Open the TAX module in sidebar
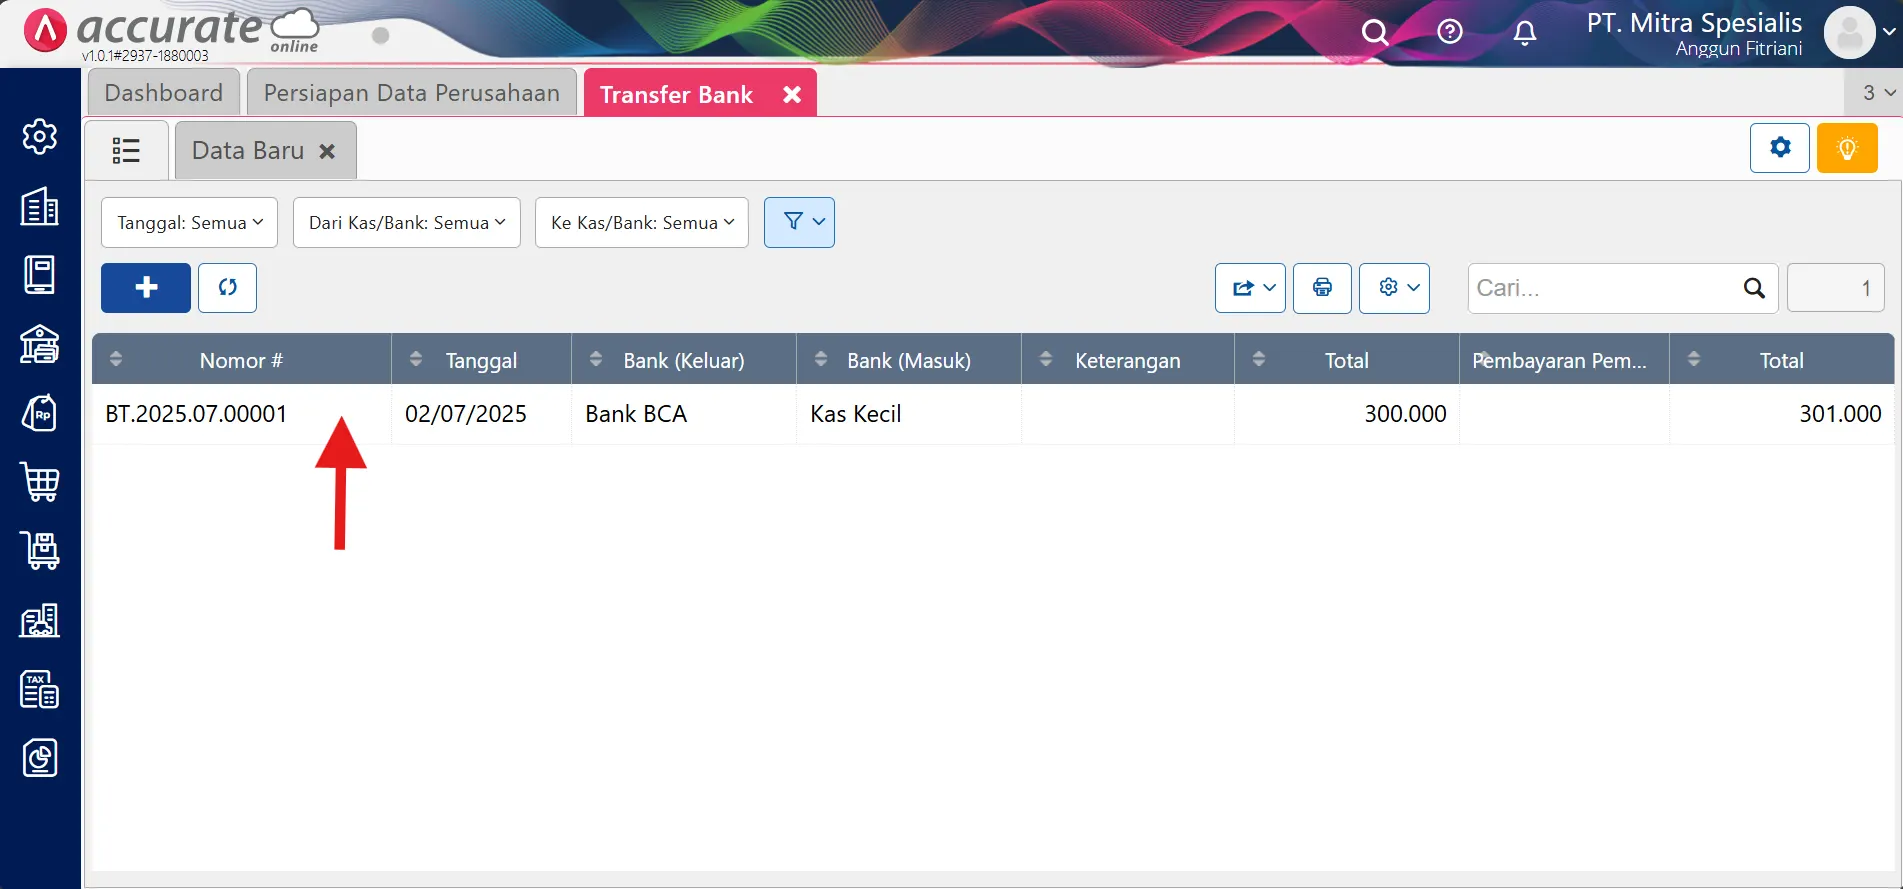 40,689
